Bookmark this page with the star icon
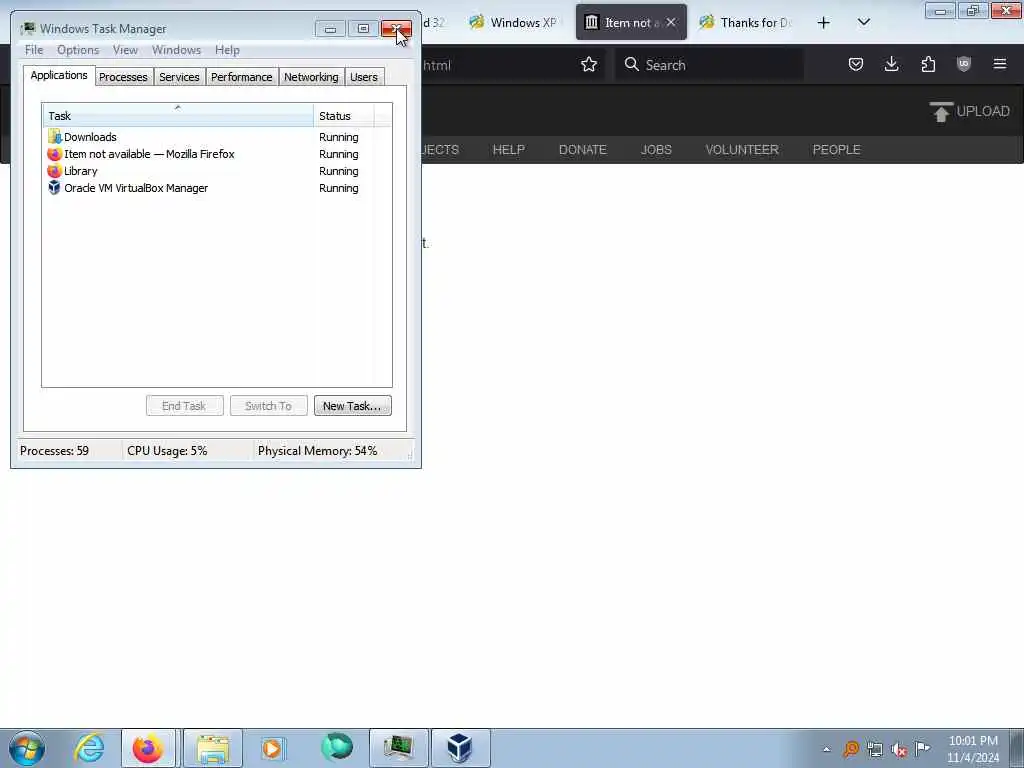1024x768 pixels. (x=588, y=65)
